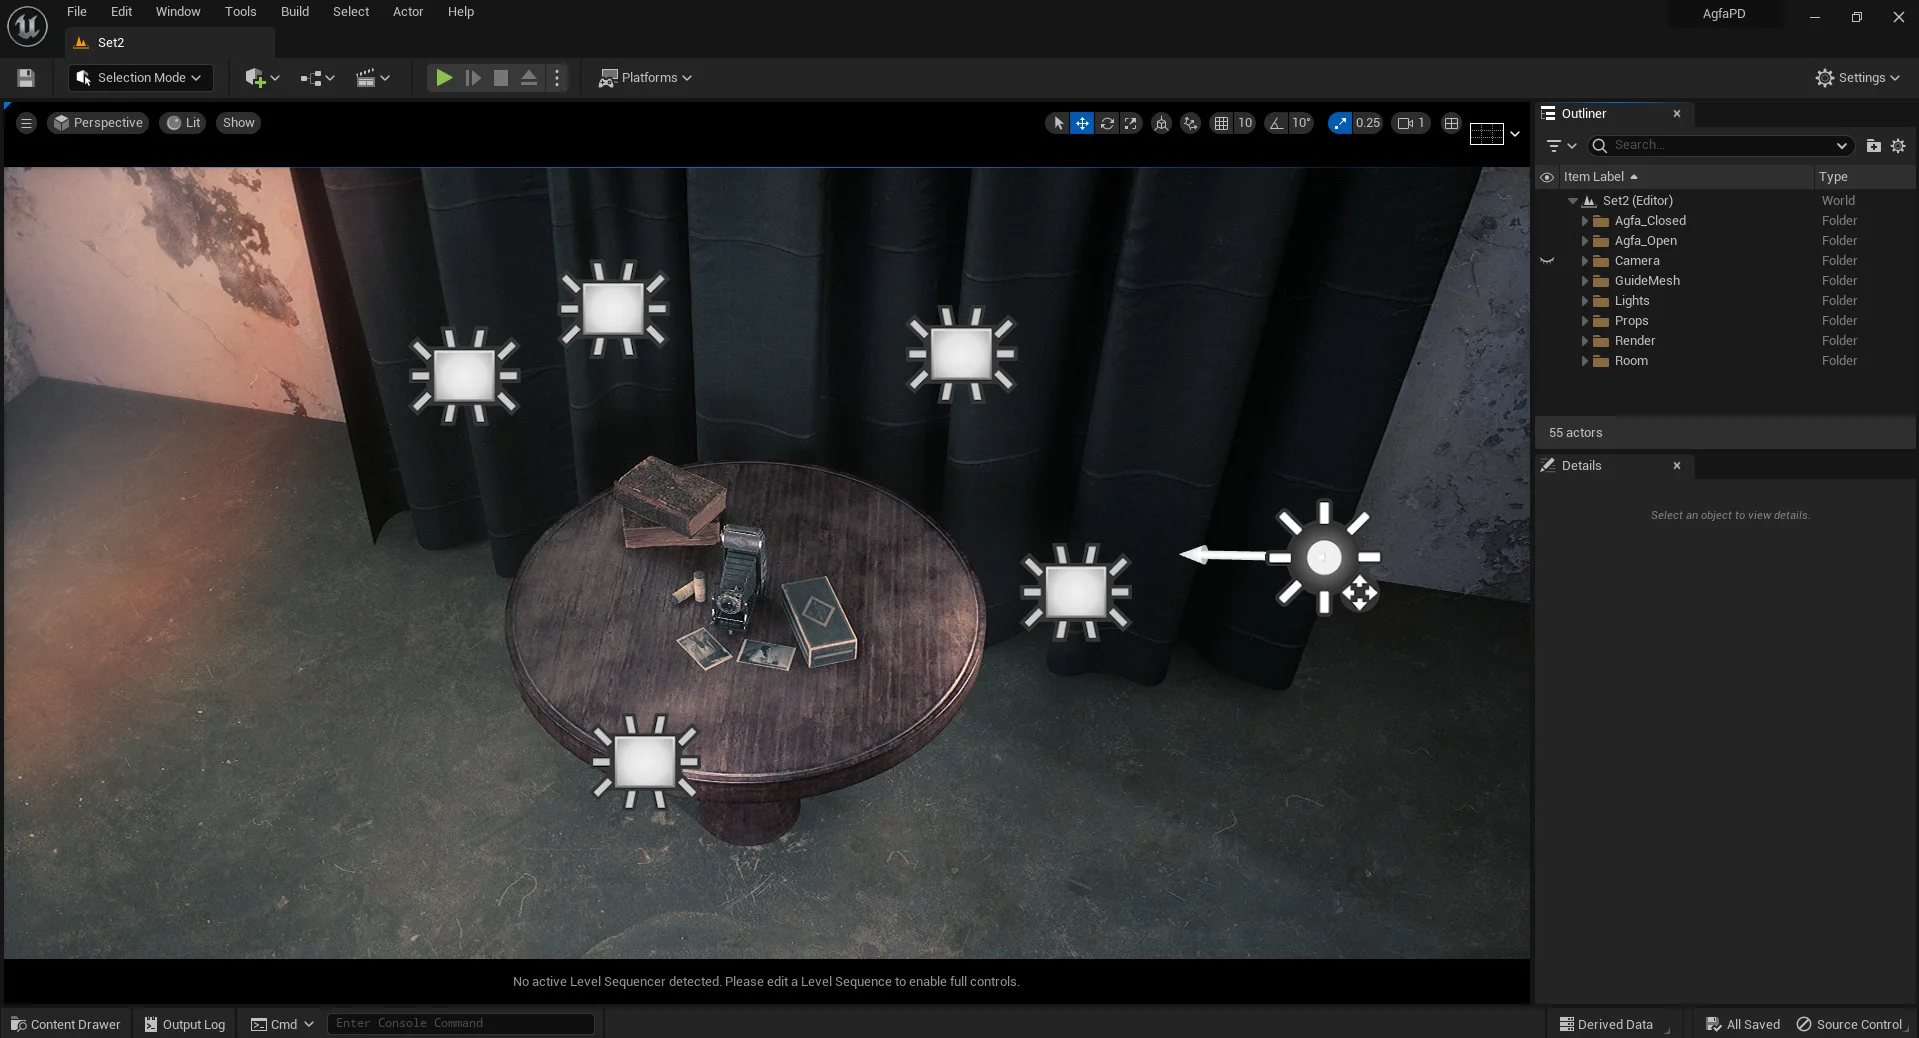Toggle rotation snapping angle icon

[x=1276, y=123]
